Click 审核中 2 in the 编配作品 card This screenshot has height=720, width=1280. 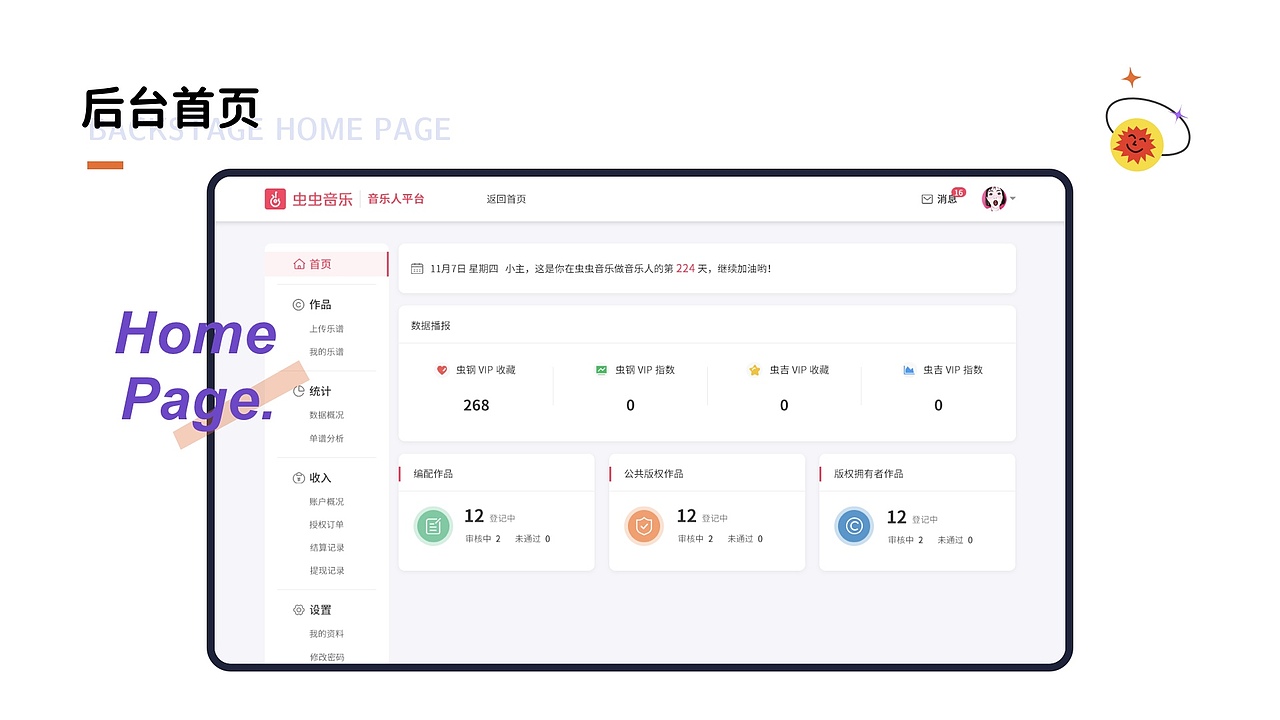coord(483,539)
